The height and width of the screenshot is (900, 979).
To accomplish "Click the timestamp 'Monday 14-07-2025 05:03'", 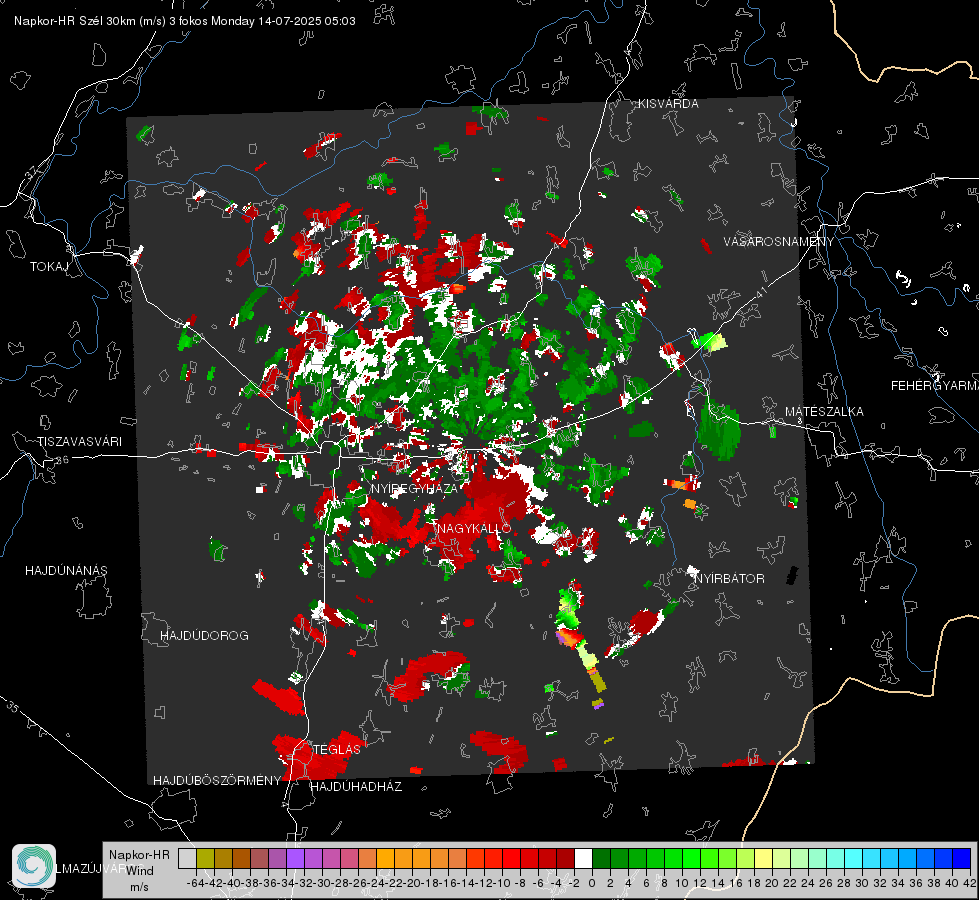I will (283, 21).
